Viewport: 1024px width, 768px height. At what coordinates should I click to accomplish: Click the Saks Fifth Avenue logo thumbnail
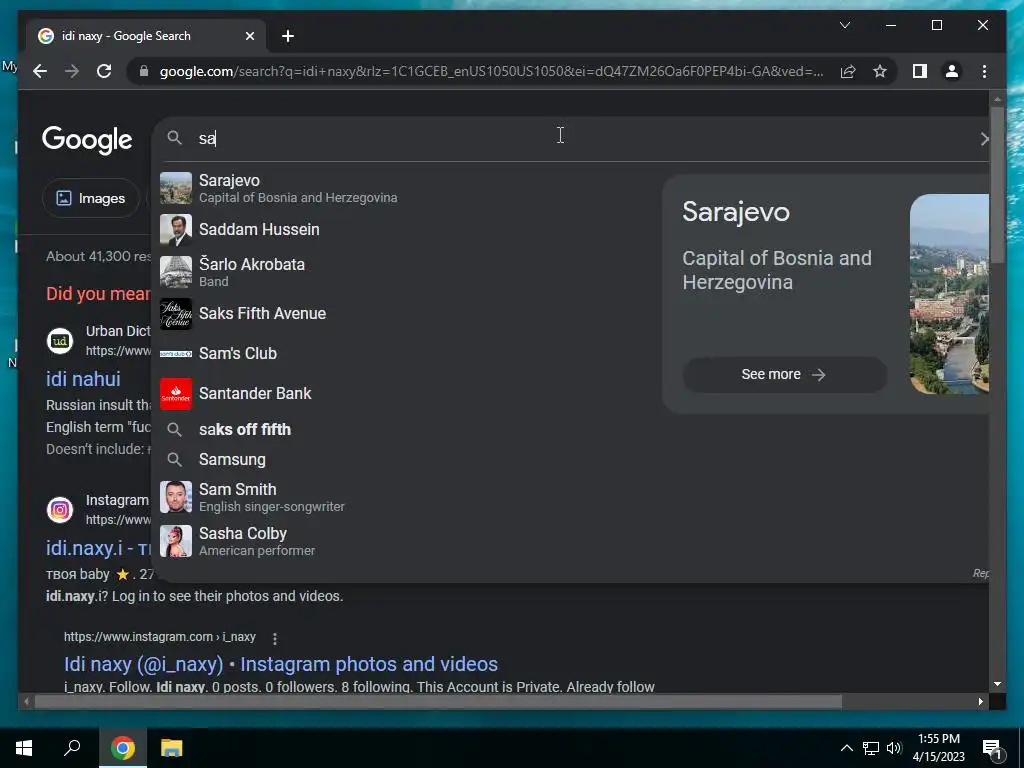pyautogui.click(x=176, y=313)
